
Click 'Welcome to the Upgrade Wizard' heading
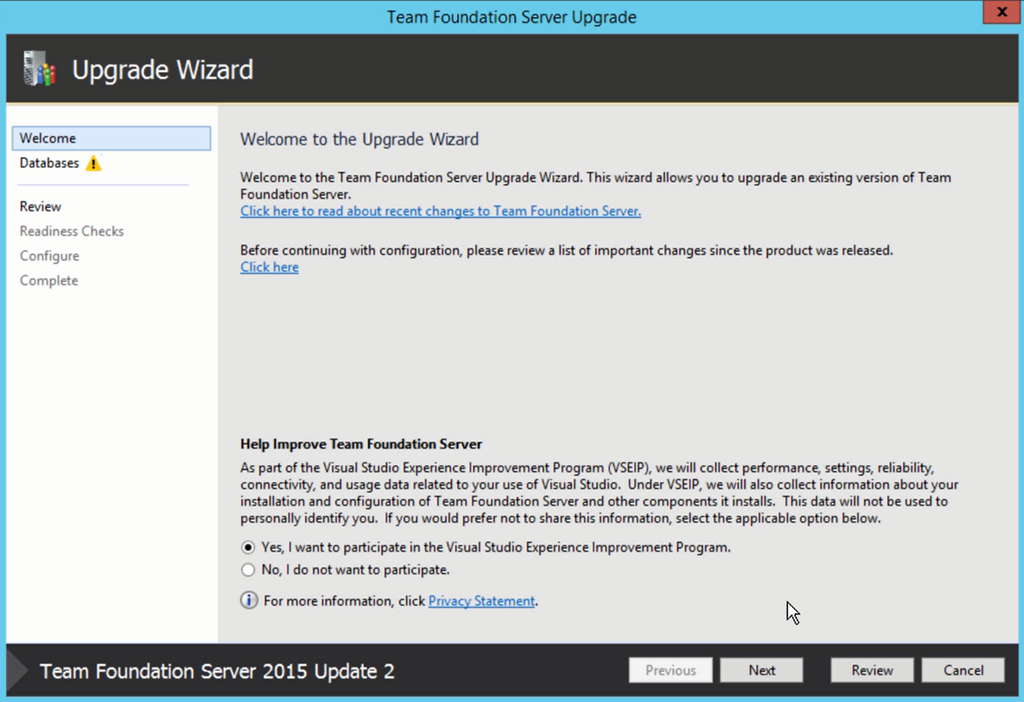coord(359,139)
